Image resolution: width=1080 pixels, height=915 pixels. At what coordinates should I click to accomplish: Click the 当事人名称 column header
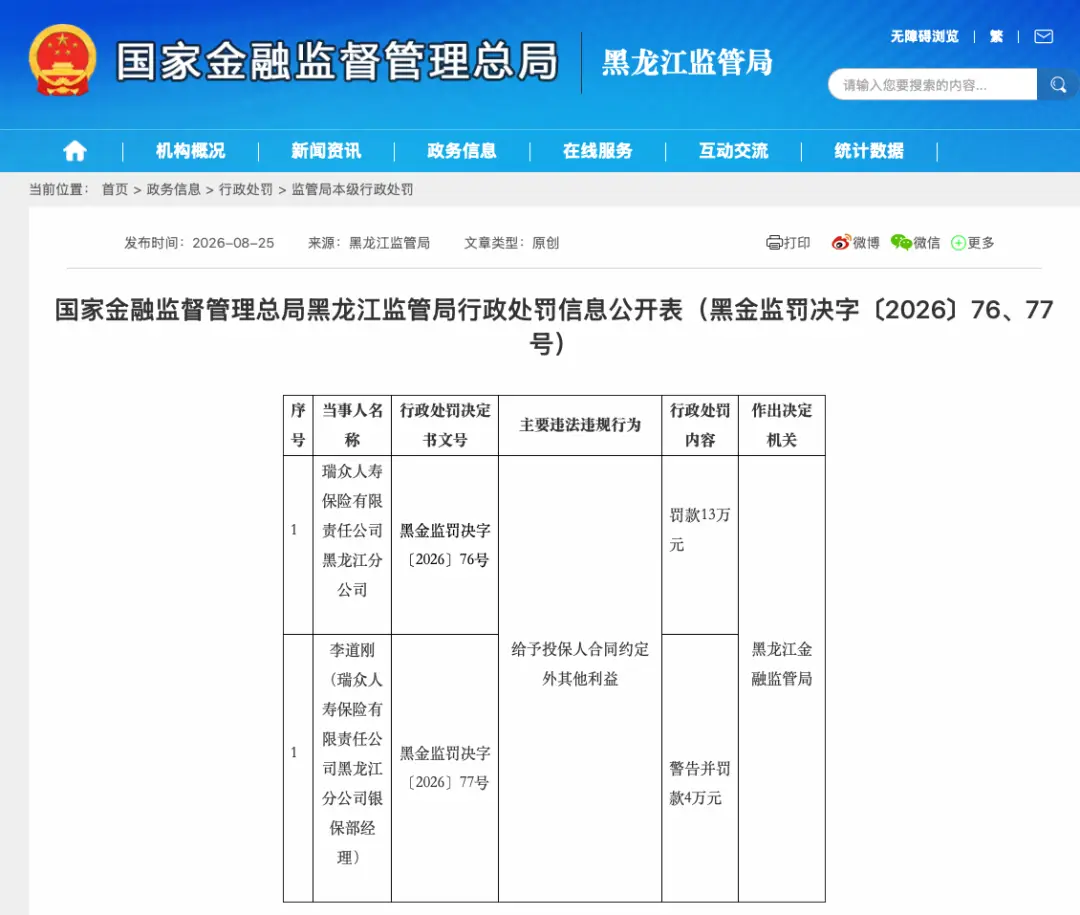[x=352, y=425]
